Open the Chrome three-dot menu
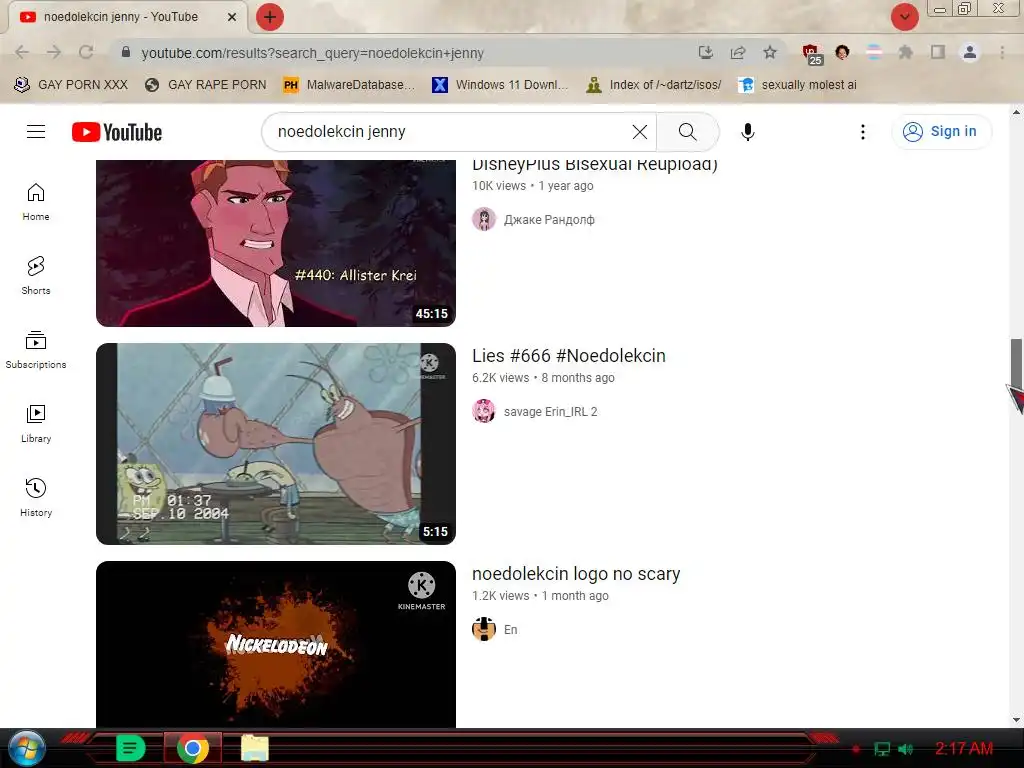This screenshot has width=1024, height=768. (x=1002, y=52)
